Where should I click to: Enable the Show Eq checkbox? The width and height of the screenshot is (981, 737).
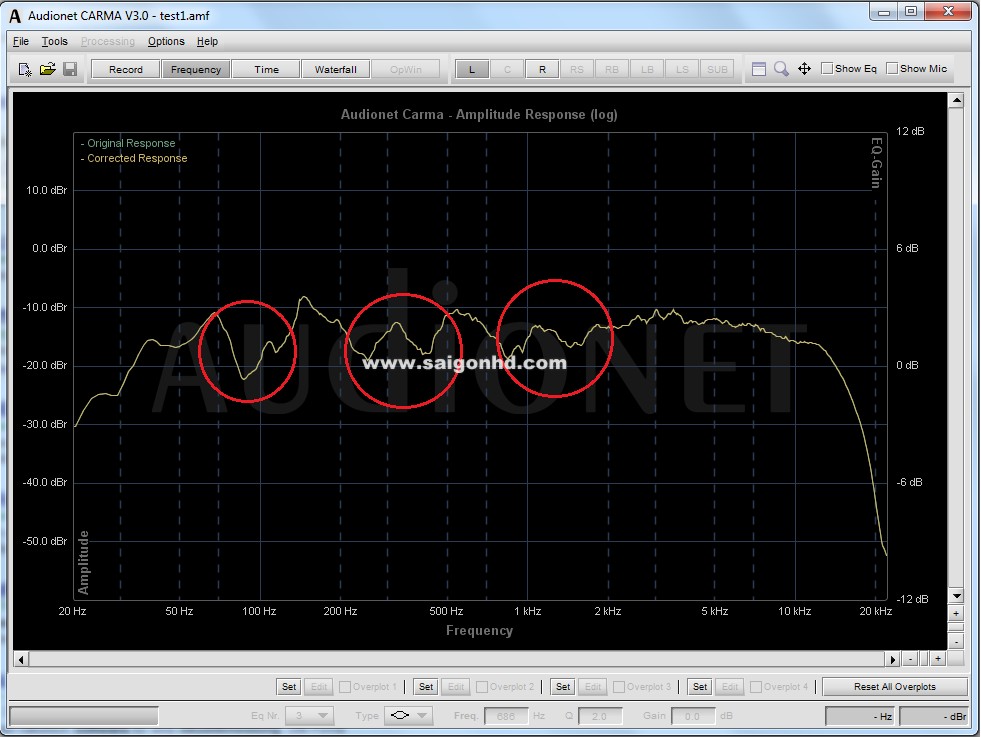[x=826, y=68]
